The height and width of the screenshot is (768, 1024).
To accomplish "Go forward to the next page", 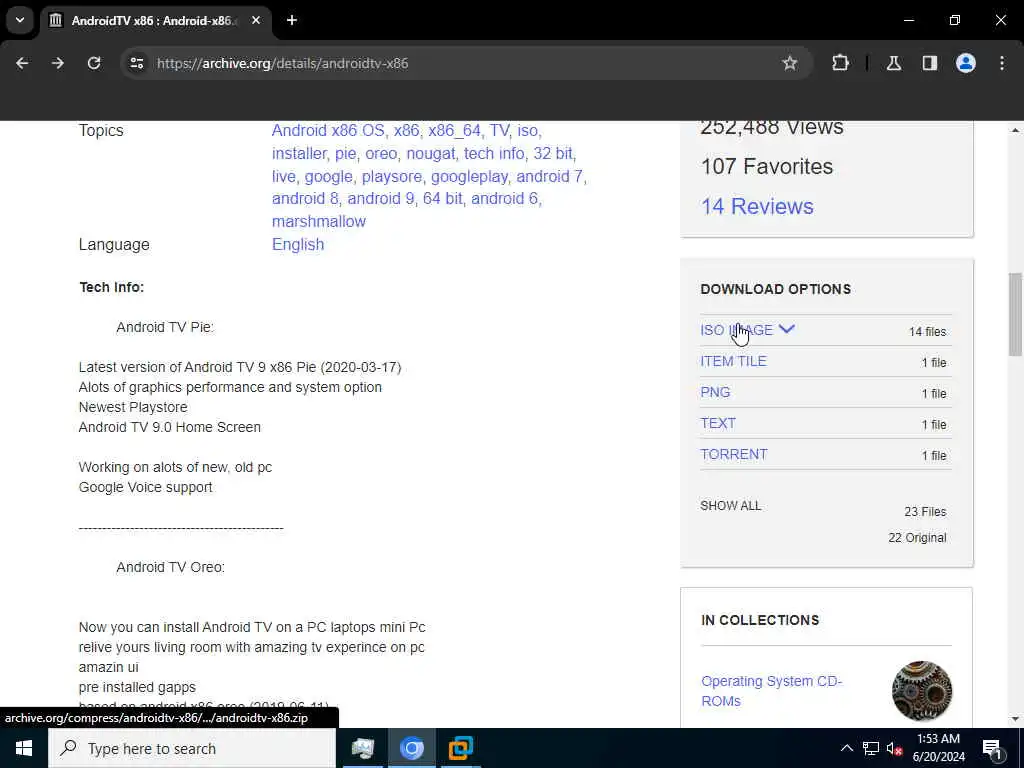I will 58,63.
